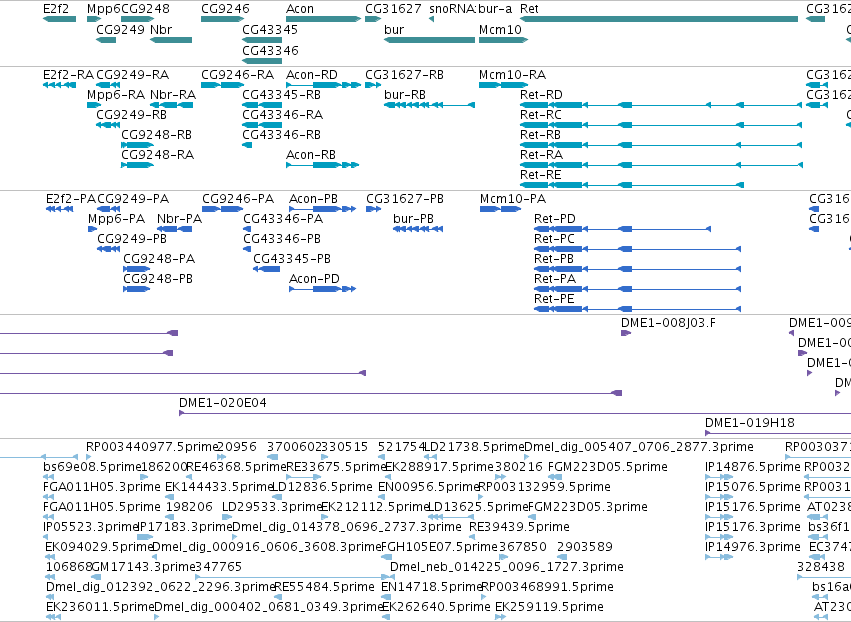
Task: Click the Acon gene glyph bar
Action: click(323, 19)
